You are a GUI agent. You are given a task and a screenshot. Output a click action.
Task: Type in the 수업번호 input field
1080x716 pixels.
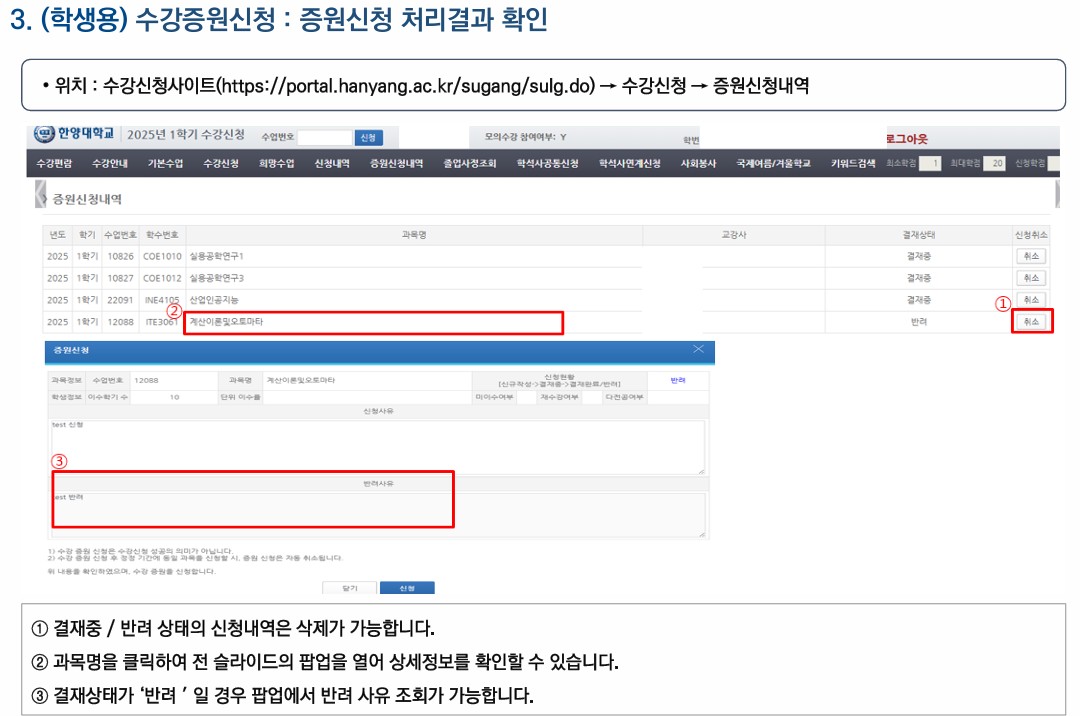coord(325,138)
